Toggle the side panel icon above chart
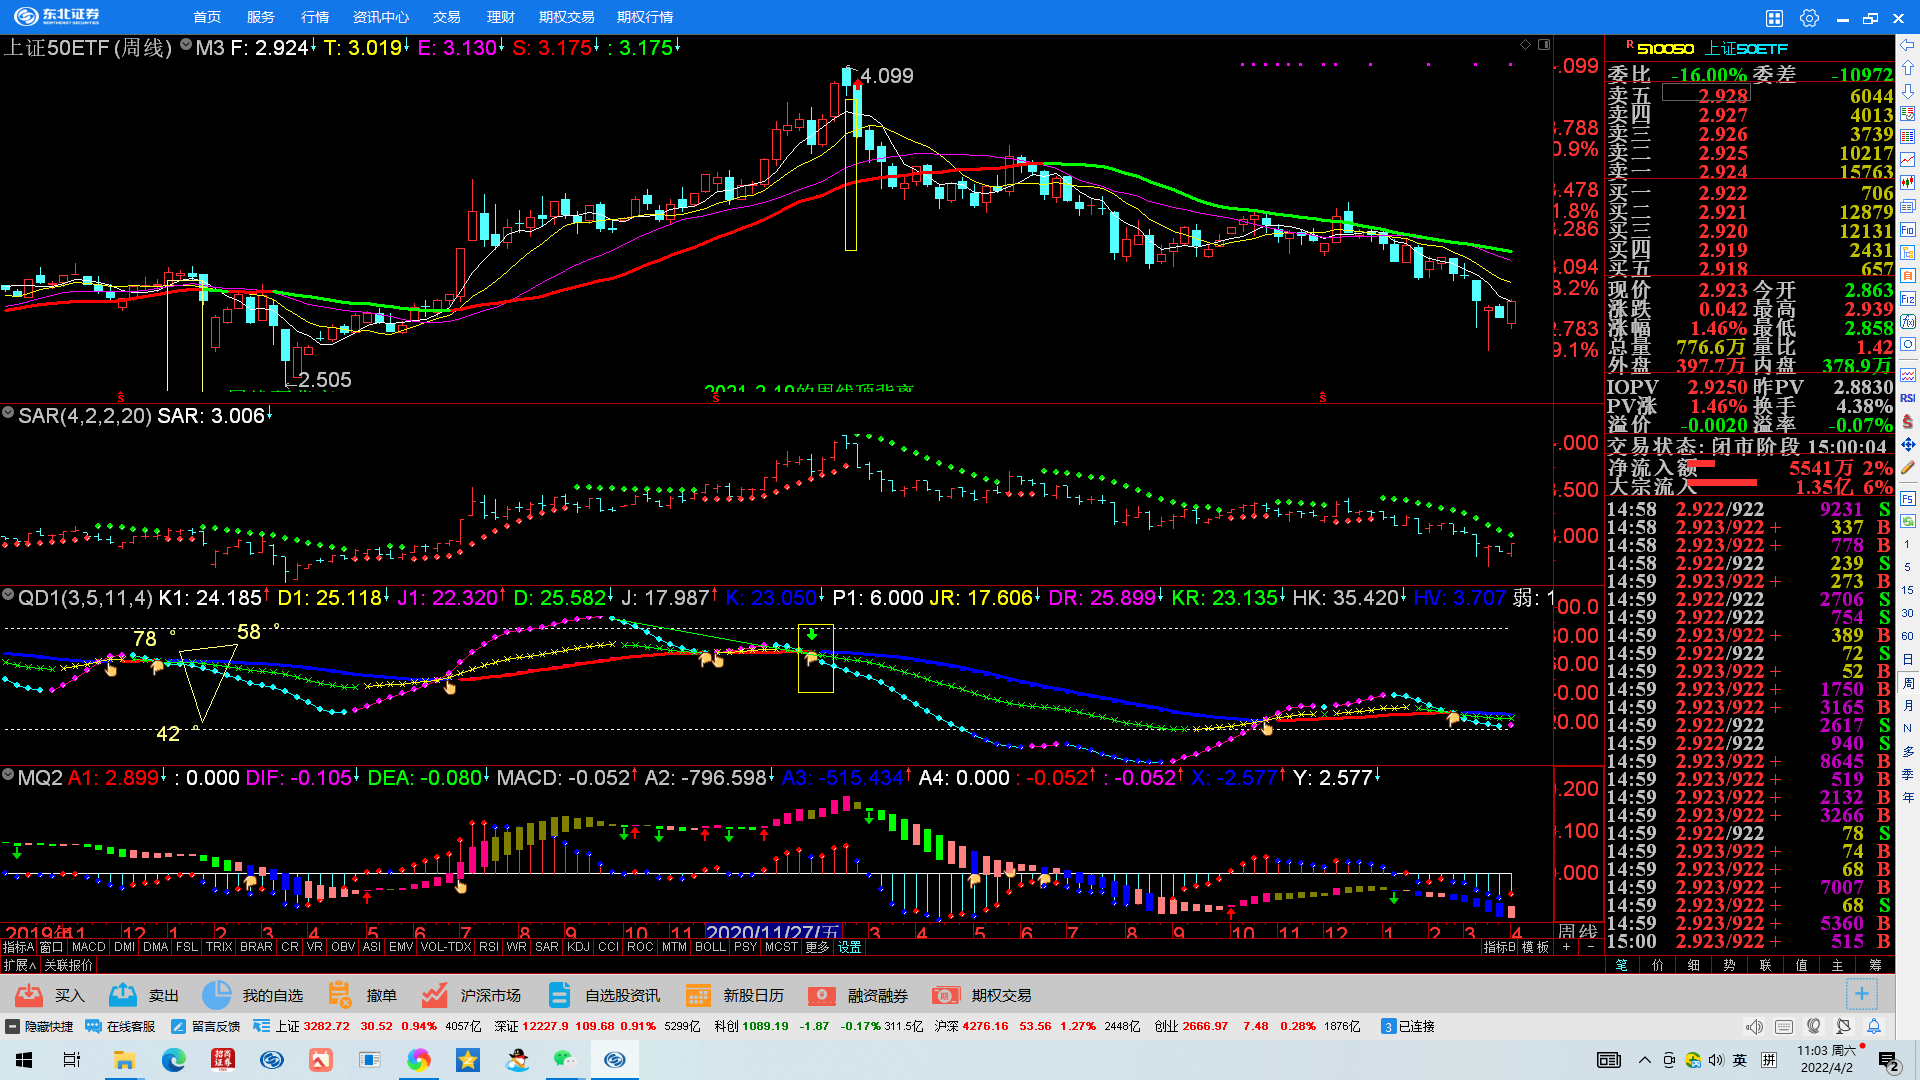Viewport: 1920px width, 1080px height. point(1544,45)
